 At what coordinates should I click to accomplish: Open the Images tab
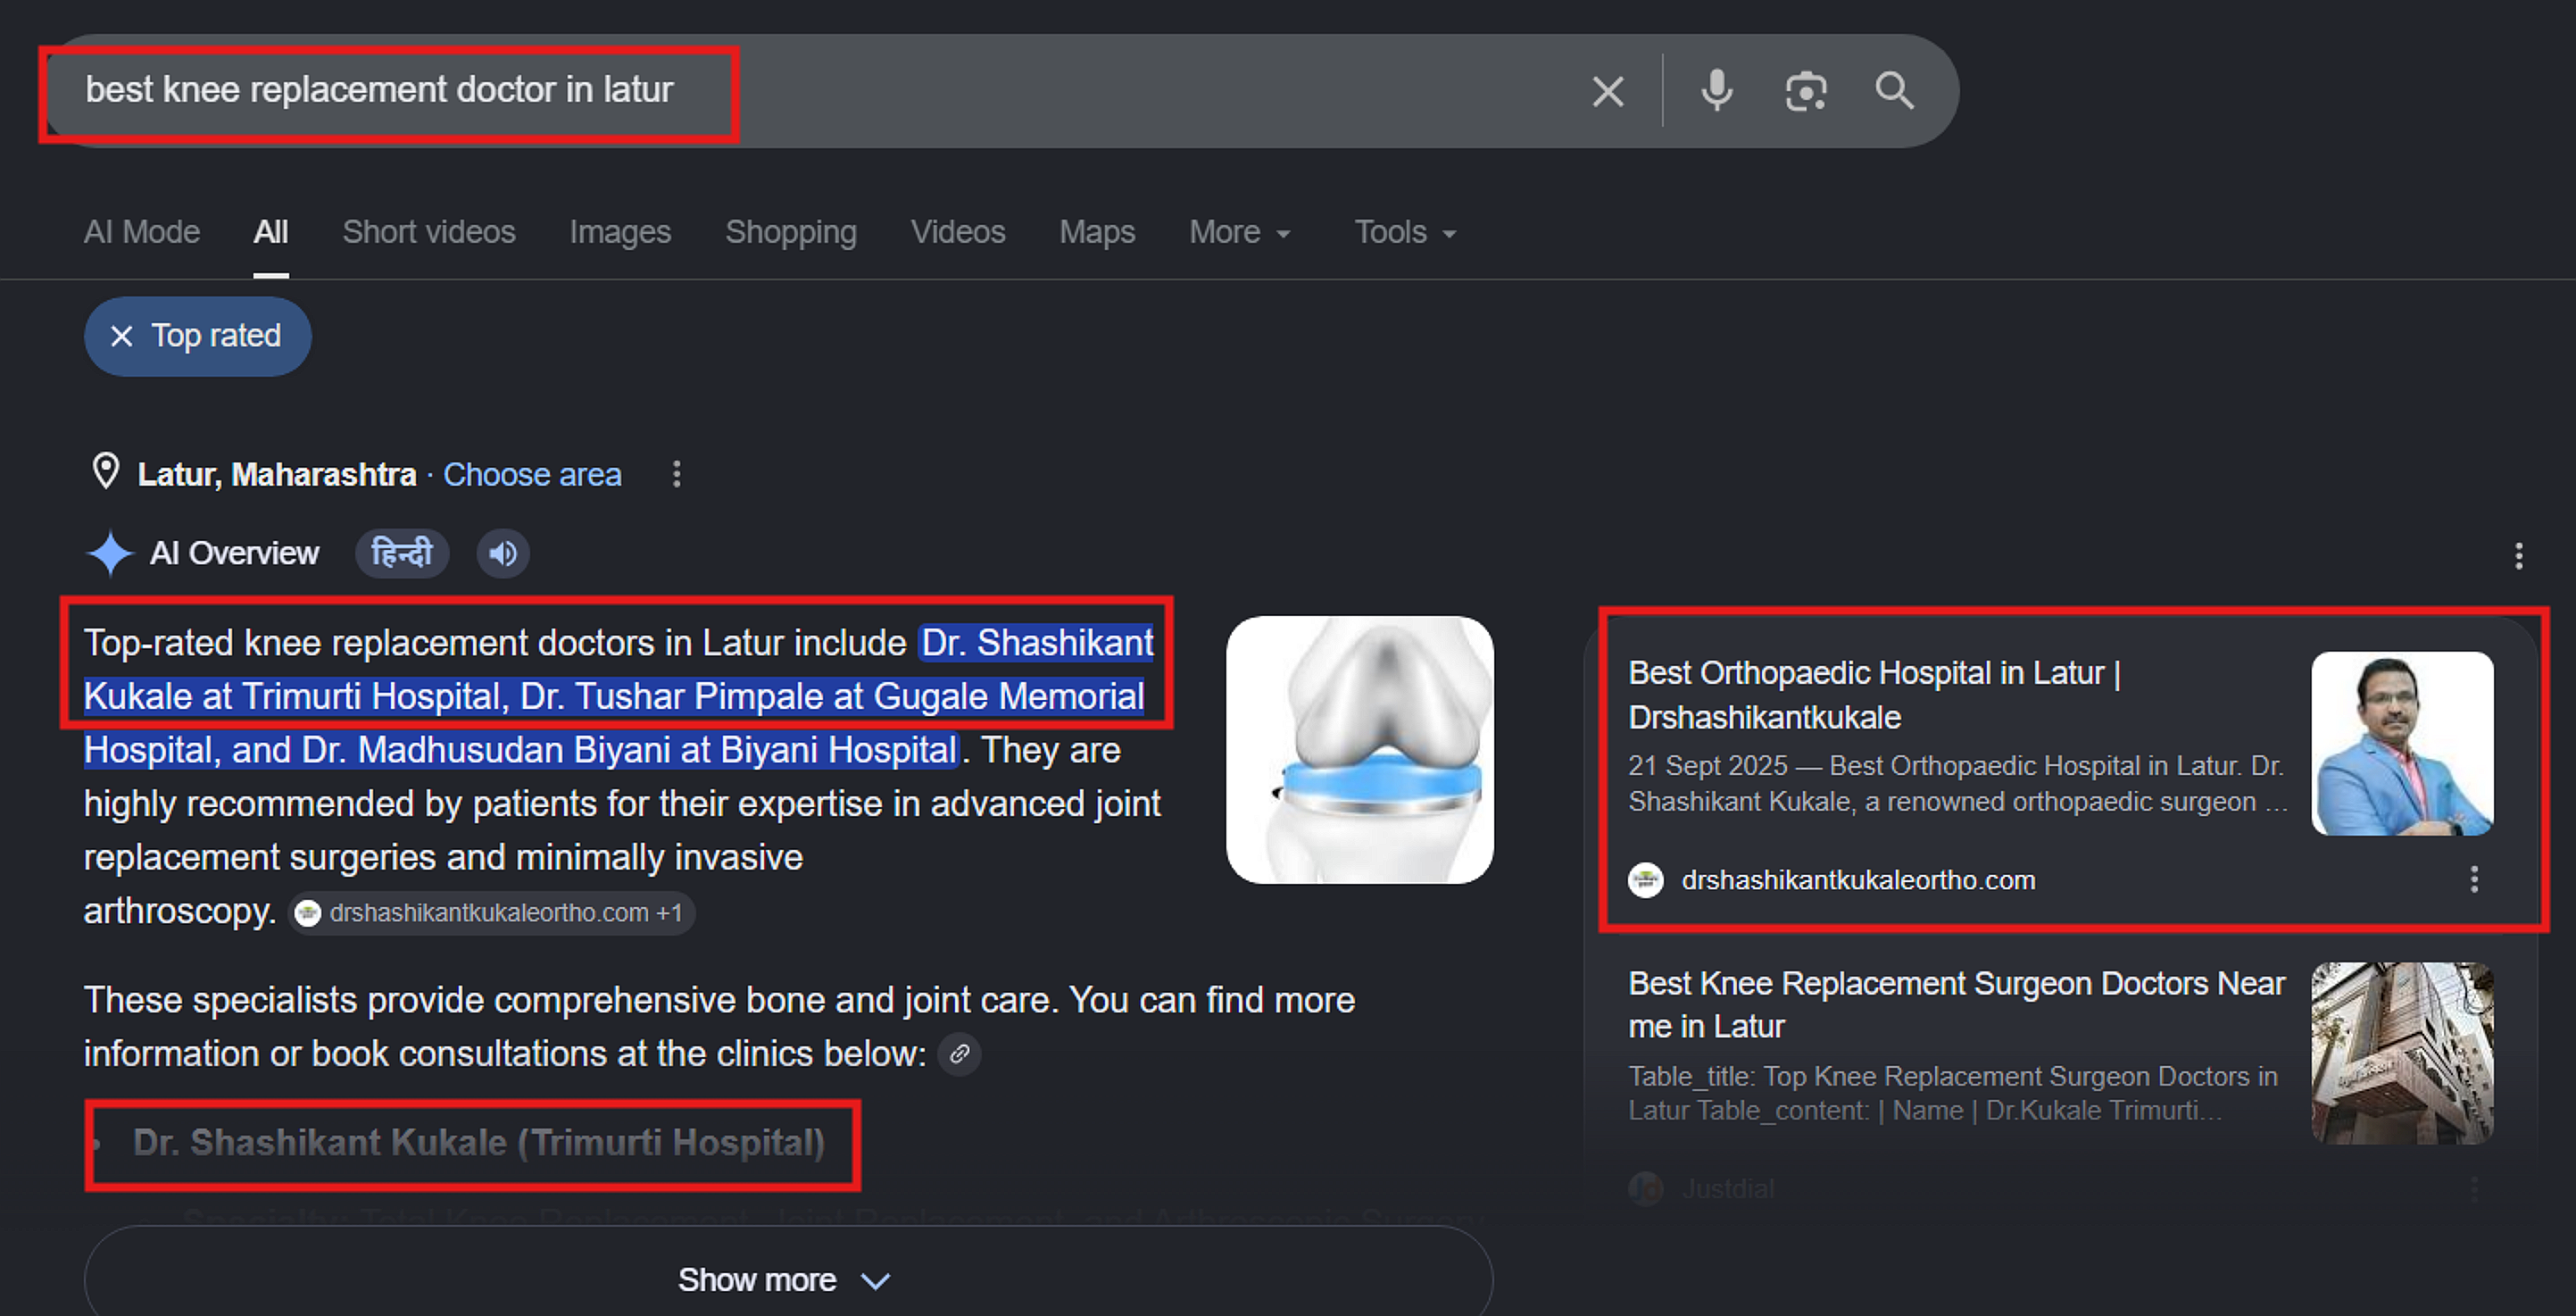coord(620,232)
